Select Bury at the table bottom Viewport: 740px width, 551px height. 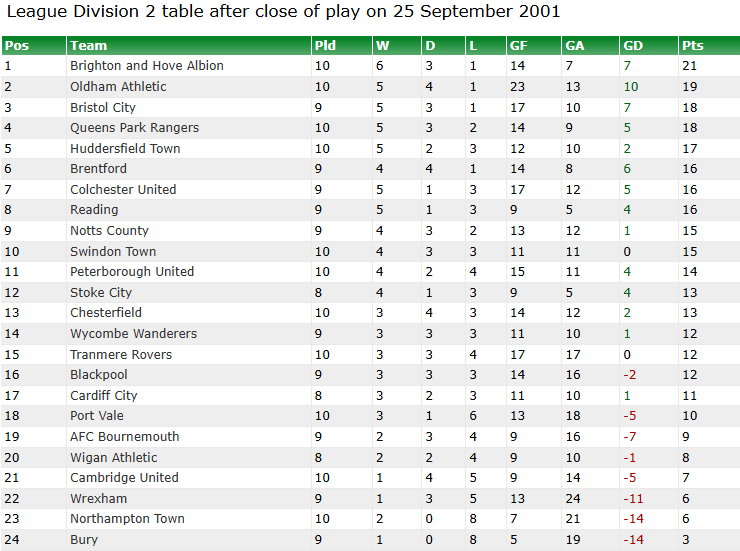point(84,540)
